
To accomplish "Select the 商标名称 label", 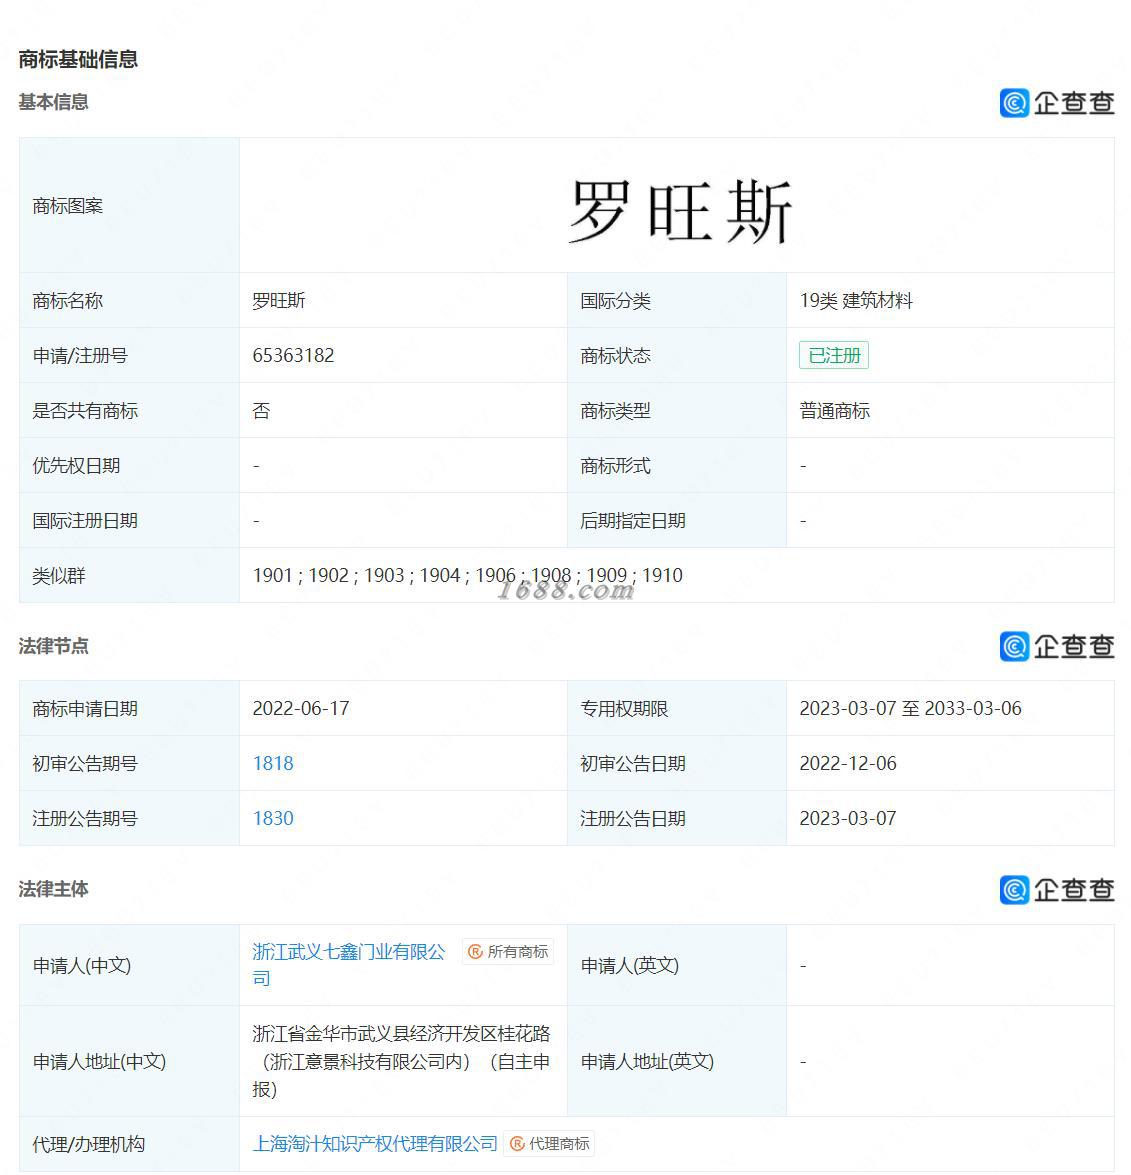I will pos(67,300).
